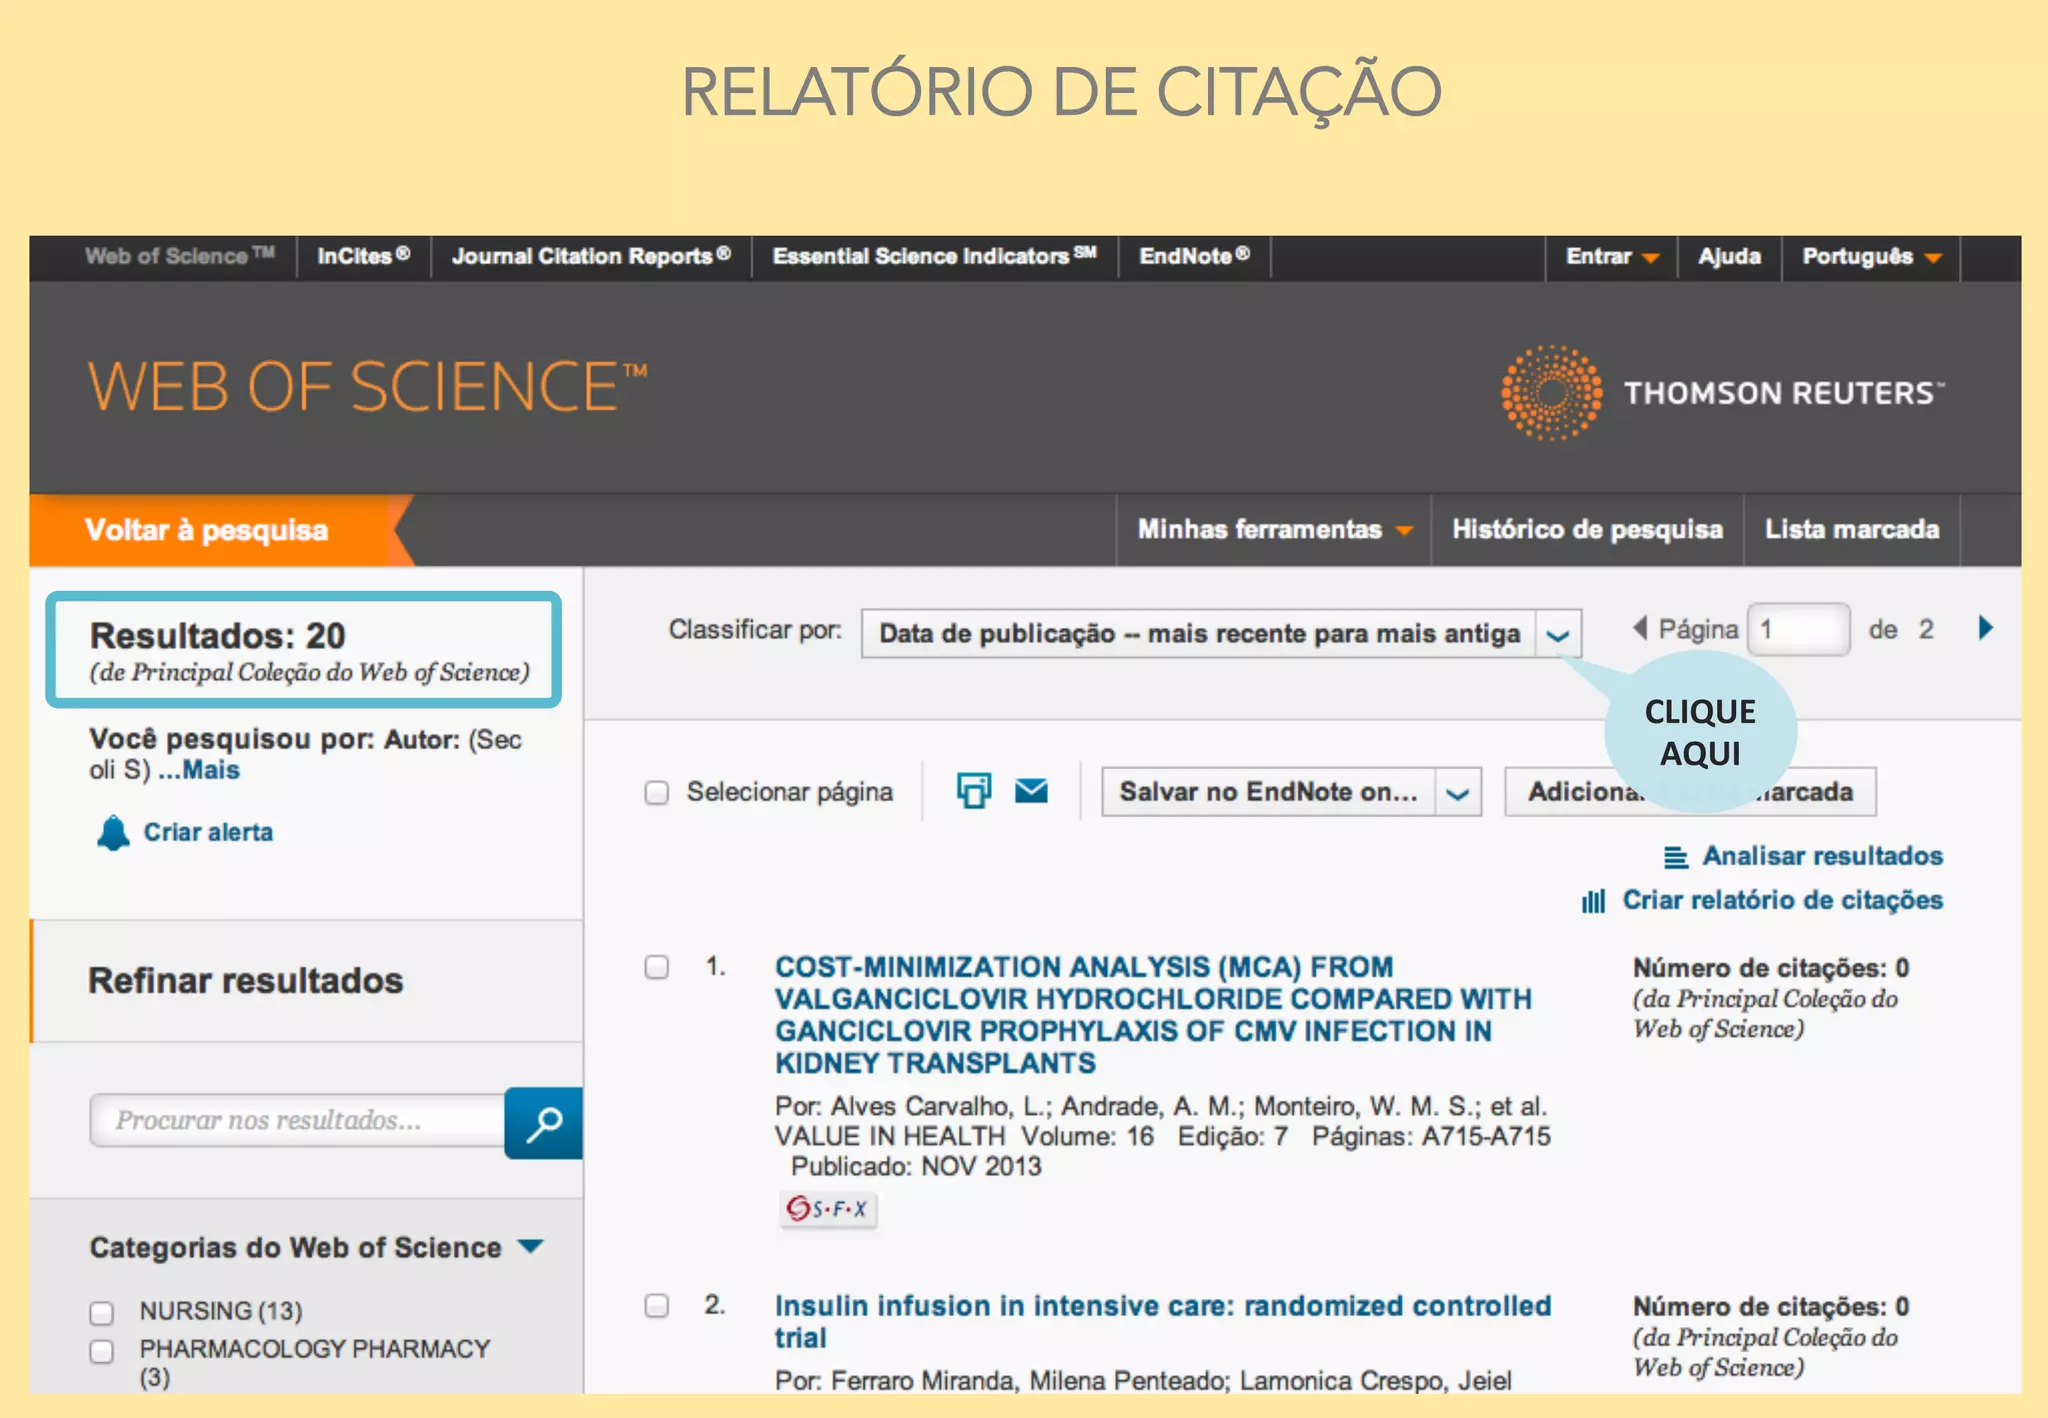Screen dimensions: 2048x1418
Task: Click the bar chart icon beside Criar relatório de citações
Action: (1593, 901)
